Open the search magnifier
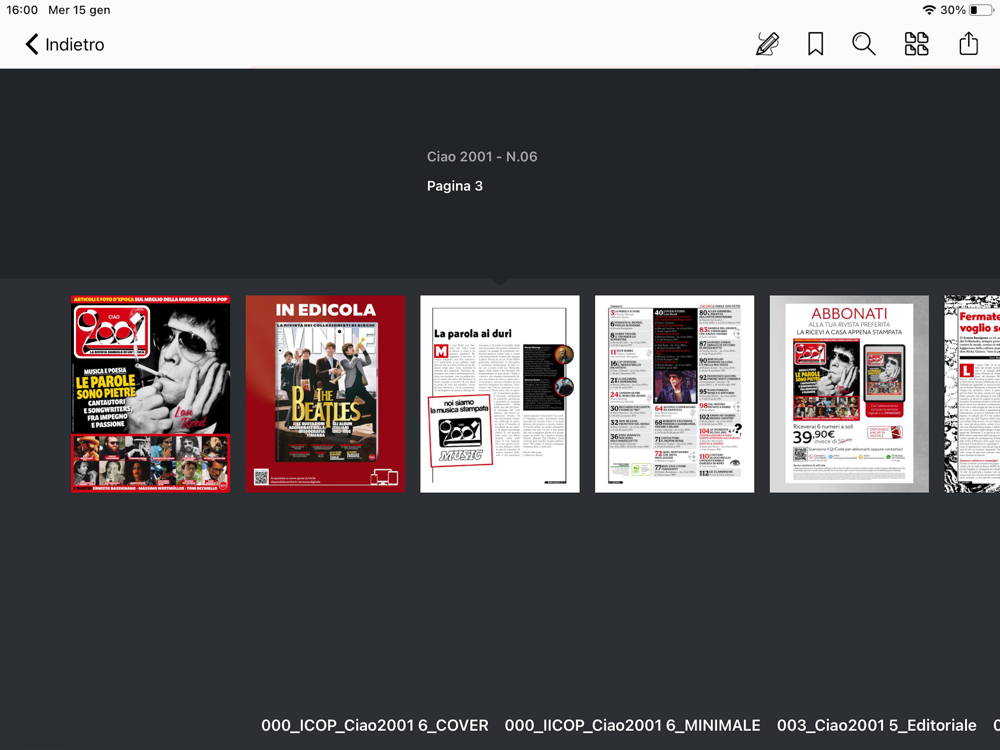Image resolution: width=1000 pixels, height=750 pixels. point(864,44)
